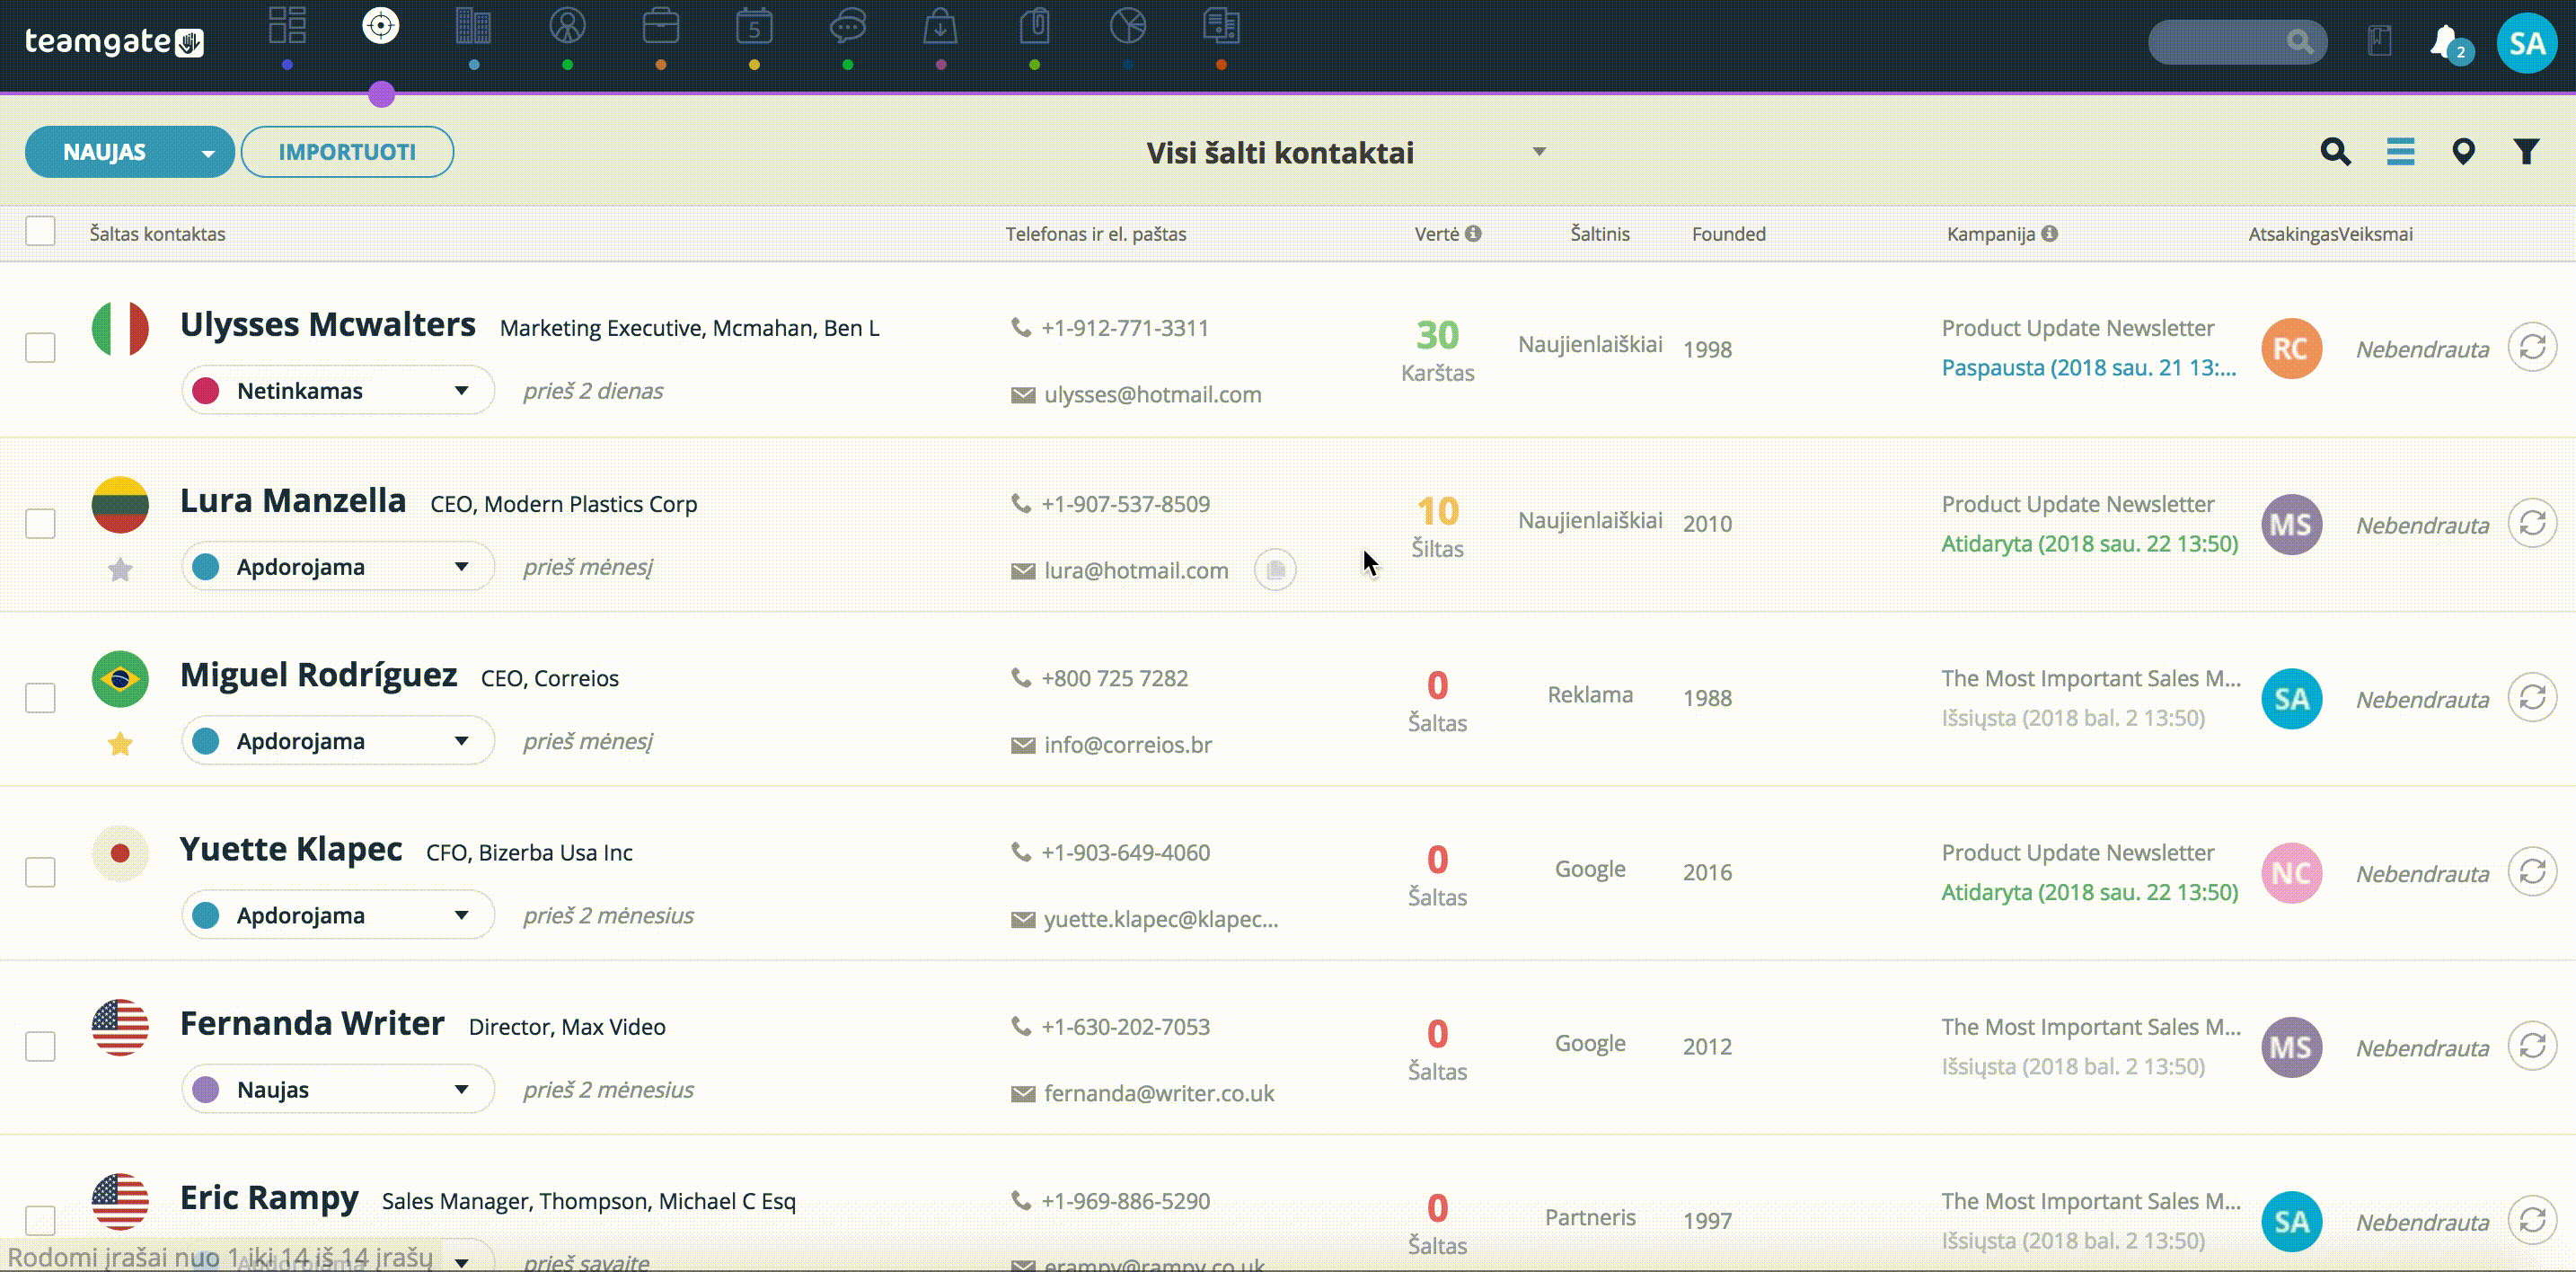This screenshot has height=1272, width=2576.
Task: Open the calendar icon in top navigation
Action: click(x=754, y=26)
